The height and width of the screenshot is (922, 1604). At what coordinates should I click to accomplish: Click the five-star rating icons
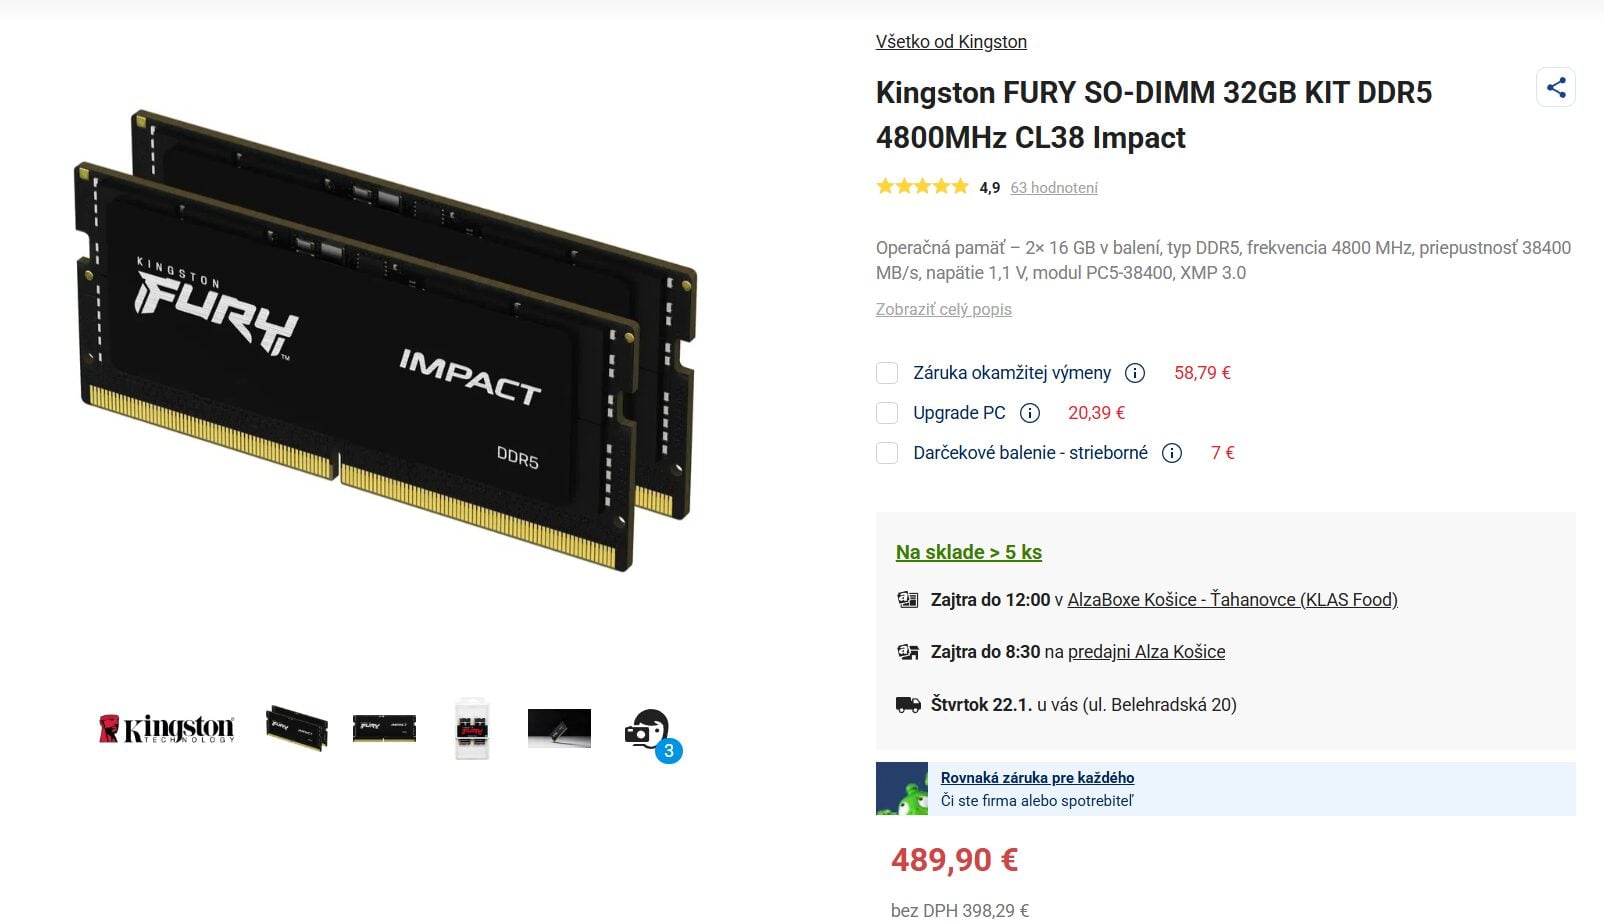click(922, 186)
